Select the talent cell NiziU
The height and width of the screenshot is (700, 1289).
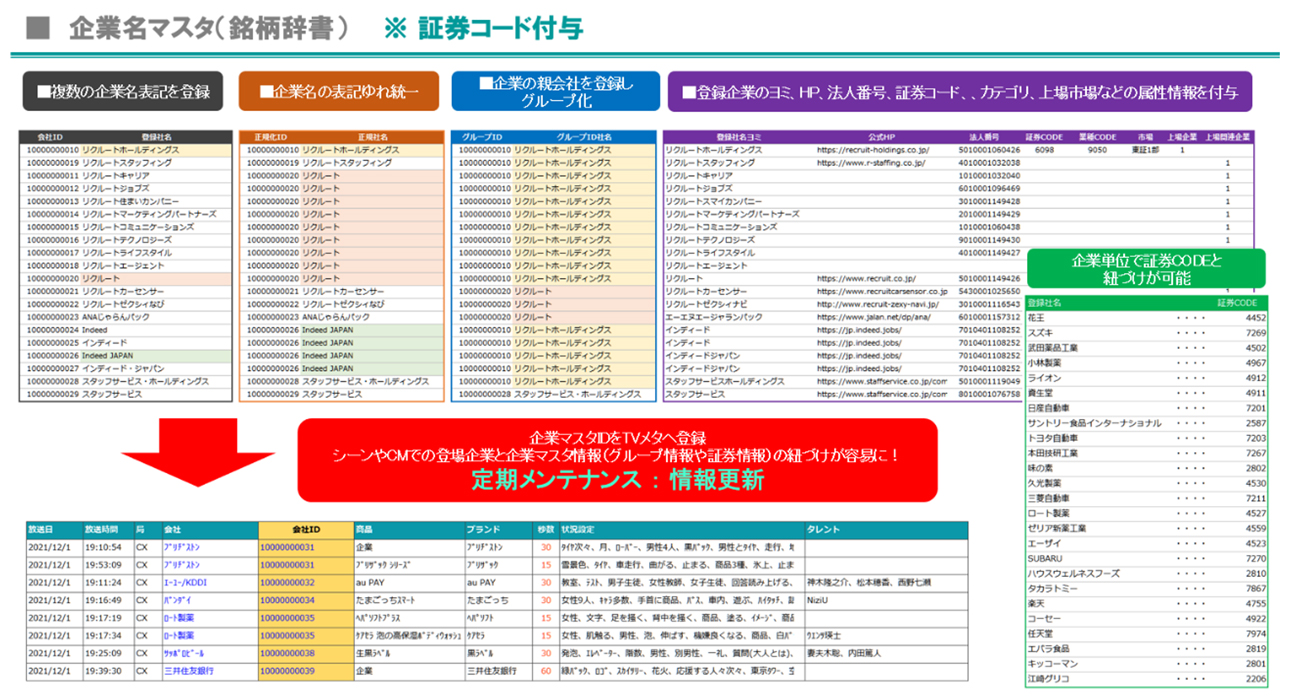pyautogui.click(x=819, y=599)
